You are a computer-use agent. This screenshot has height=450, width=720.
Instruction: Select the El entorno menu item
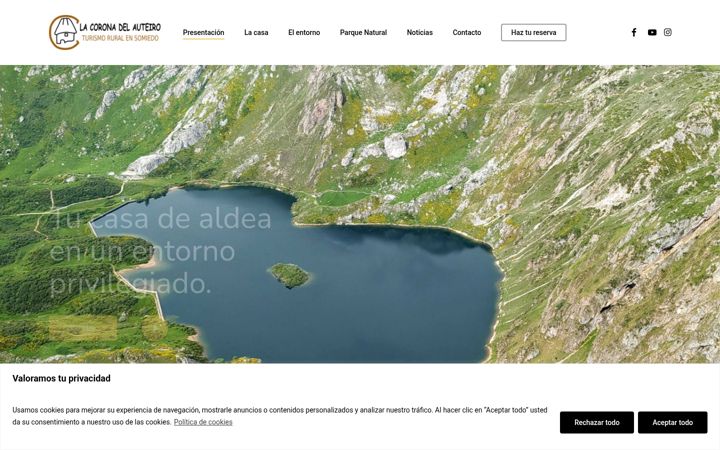[x=304, y=33]
